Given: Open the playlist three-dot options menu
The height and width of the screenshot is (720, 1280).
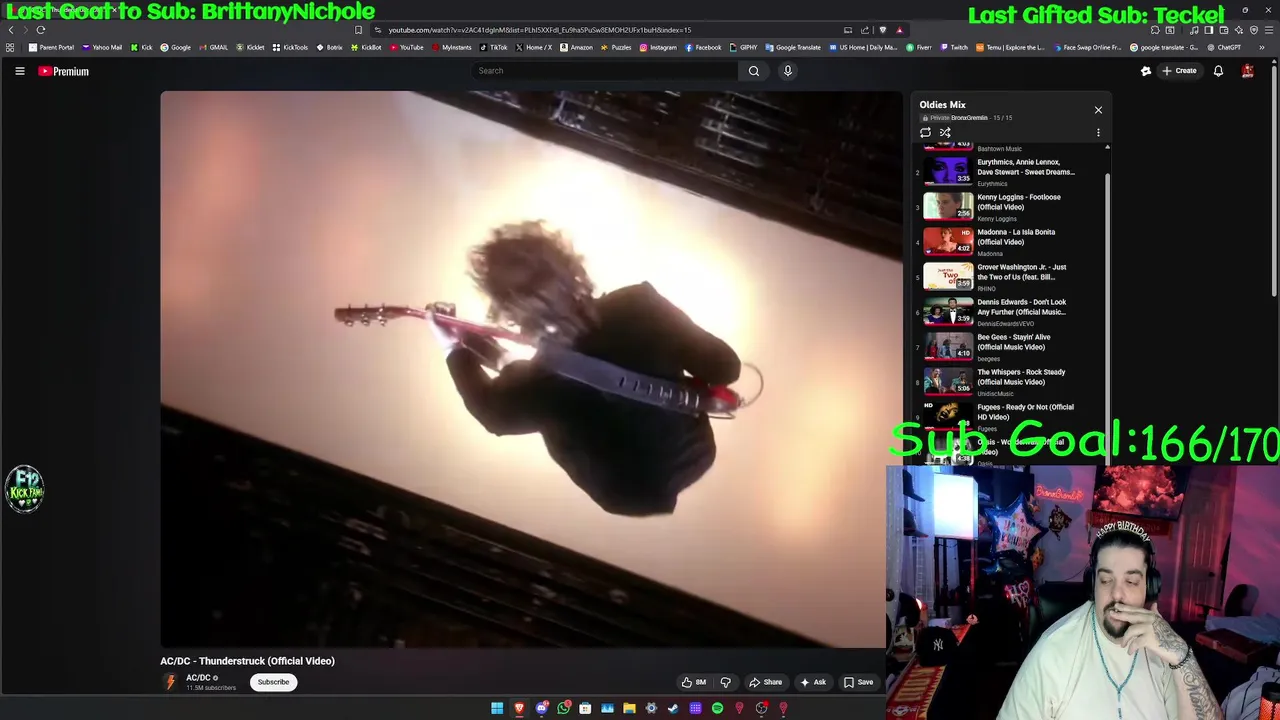Looking at the screenshot, I should 1098,132.
